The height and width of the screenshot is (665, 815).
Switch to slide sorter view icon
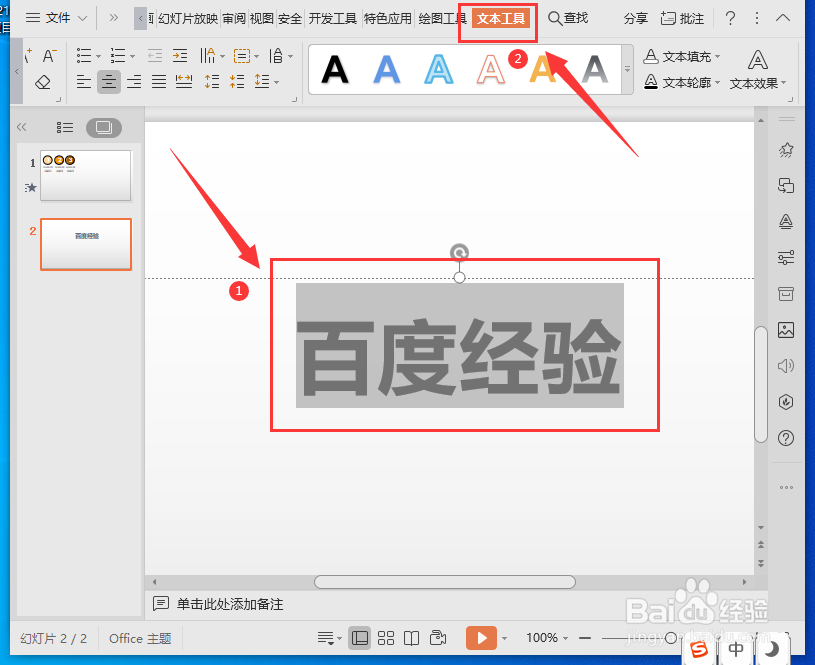coord(386,638)
